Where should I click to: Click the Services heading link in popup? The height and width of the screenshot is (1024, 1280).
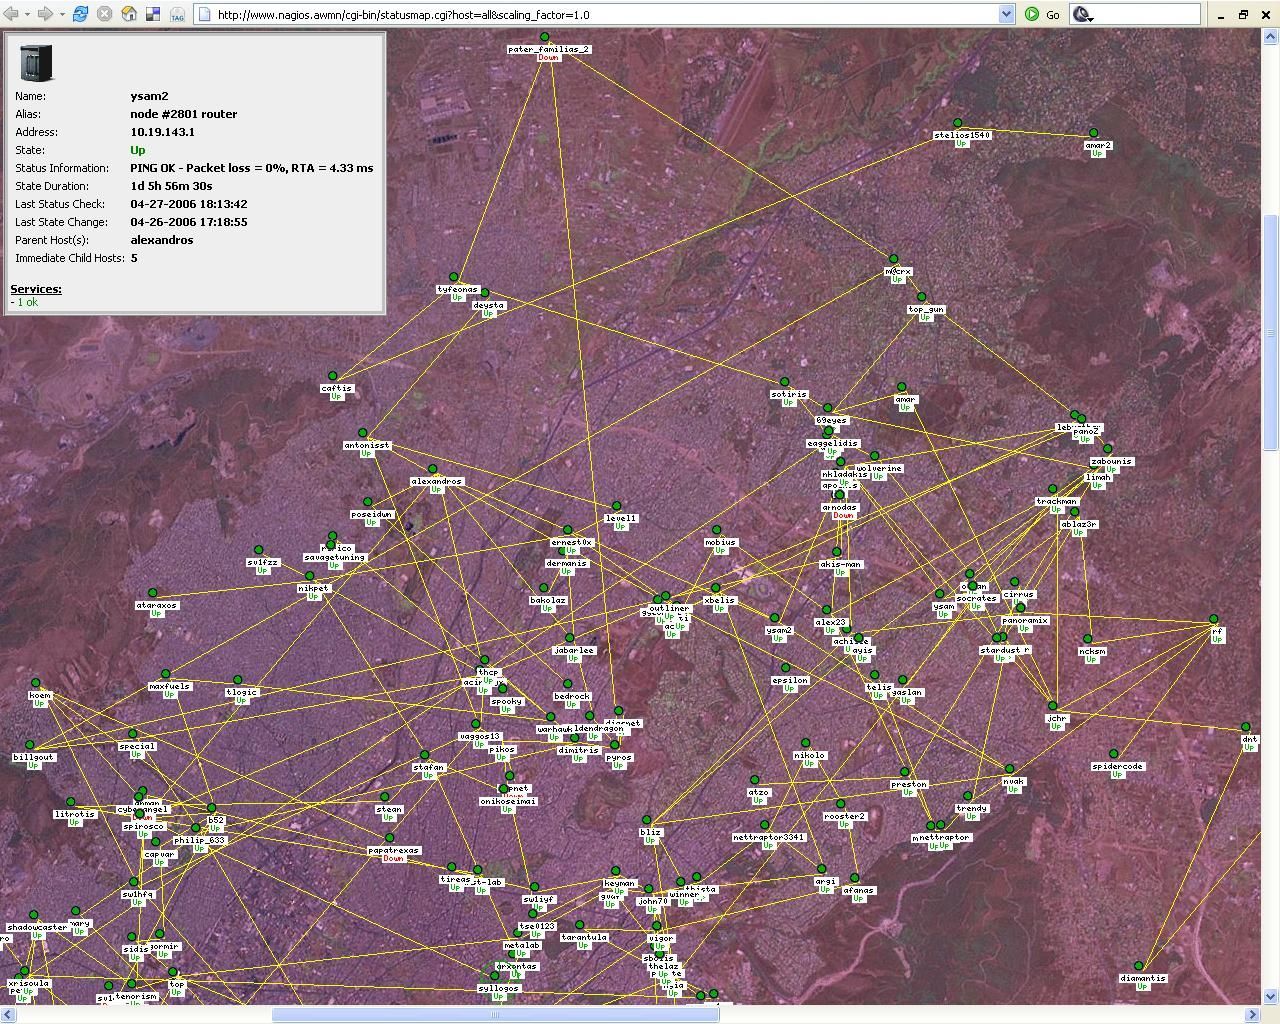click(36, 289)
